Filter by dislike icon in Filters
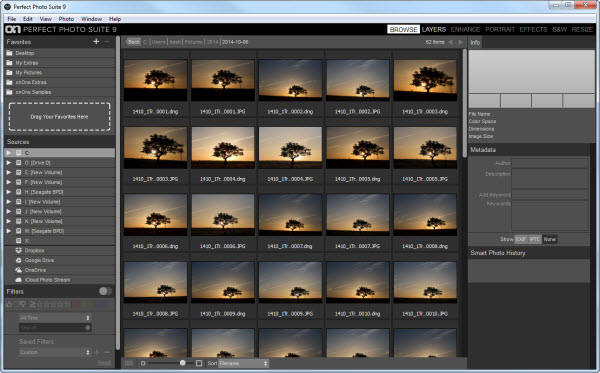 [22, 305]
